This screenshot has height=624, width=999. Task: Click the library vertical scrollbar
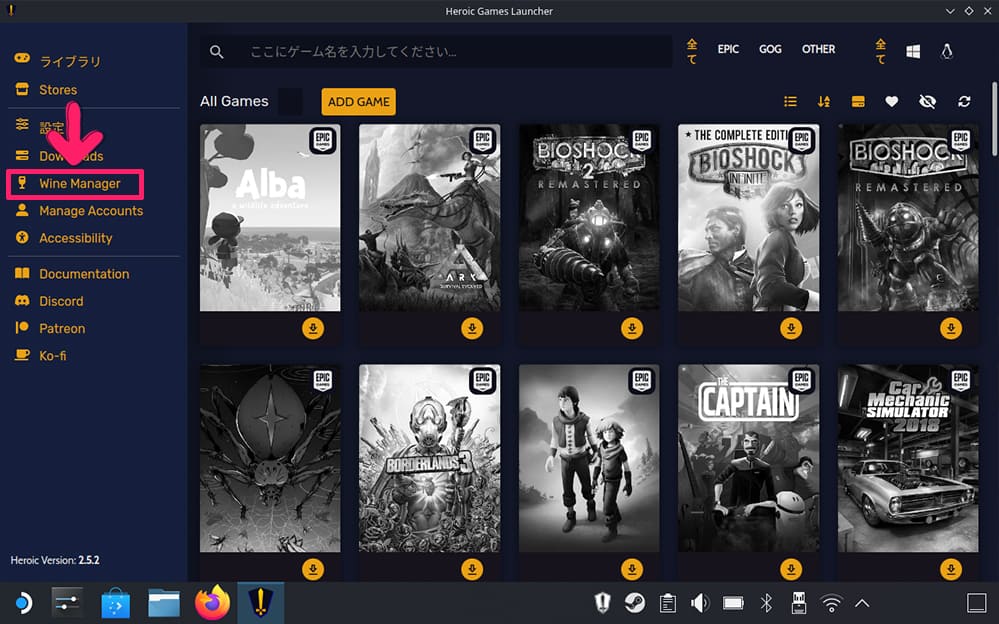click(994, 119)
